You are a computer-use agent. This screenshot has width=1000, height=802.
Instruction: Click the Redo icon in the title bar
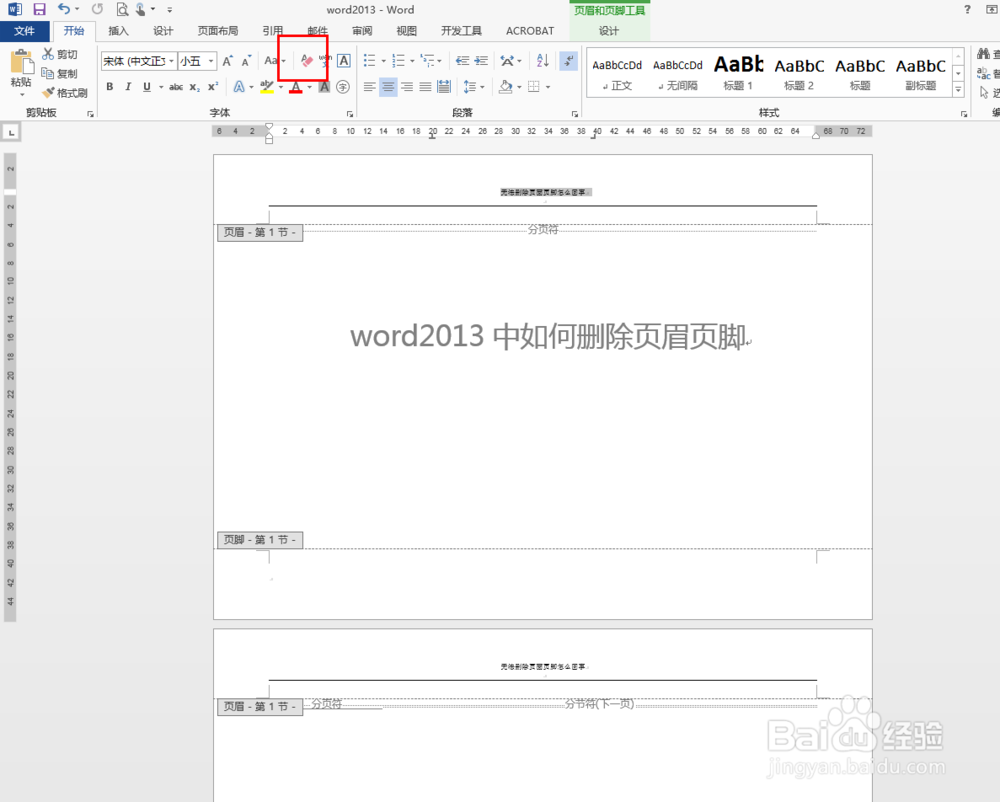[x=97, y=9]
